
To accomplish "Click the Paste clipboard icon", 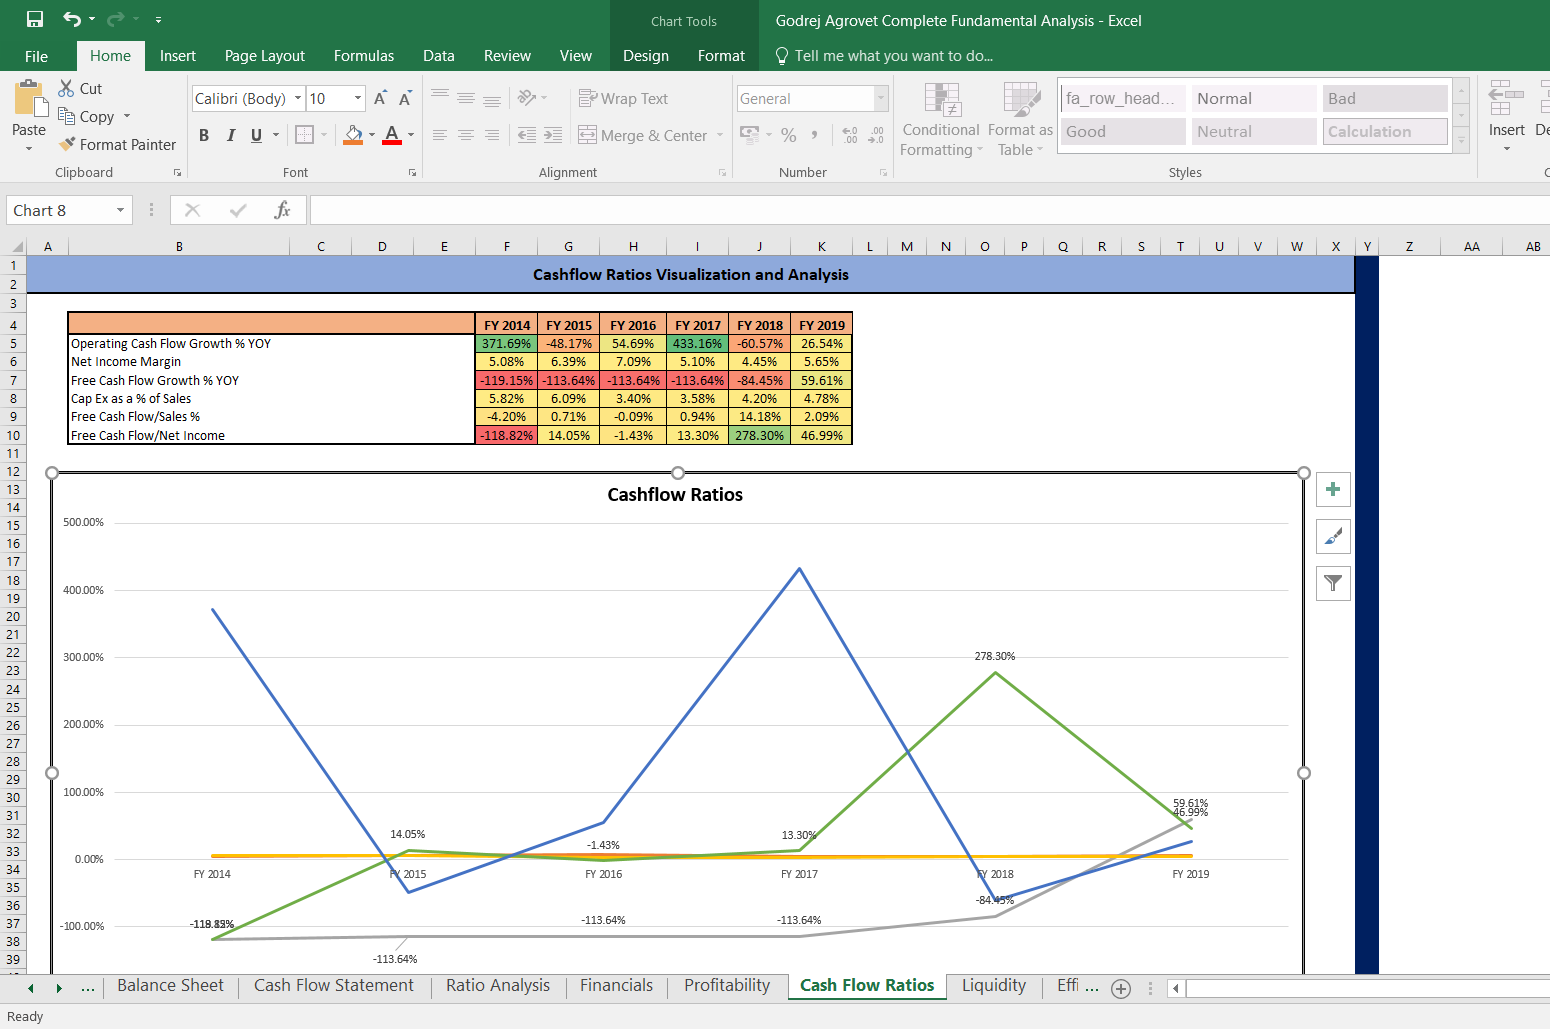I will 29,100.
